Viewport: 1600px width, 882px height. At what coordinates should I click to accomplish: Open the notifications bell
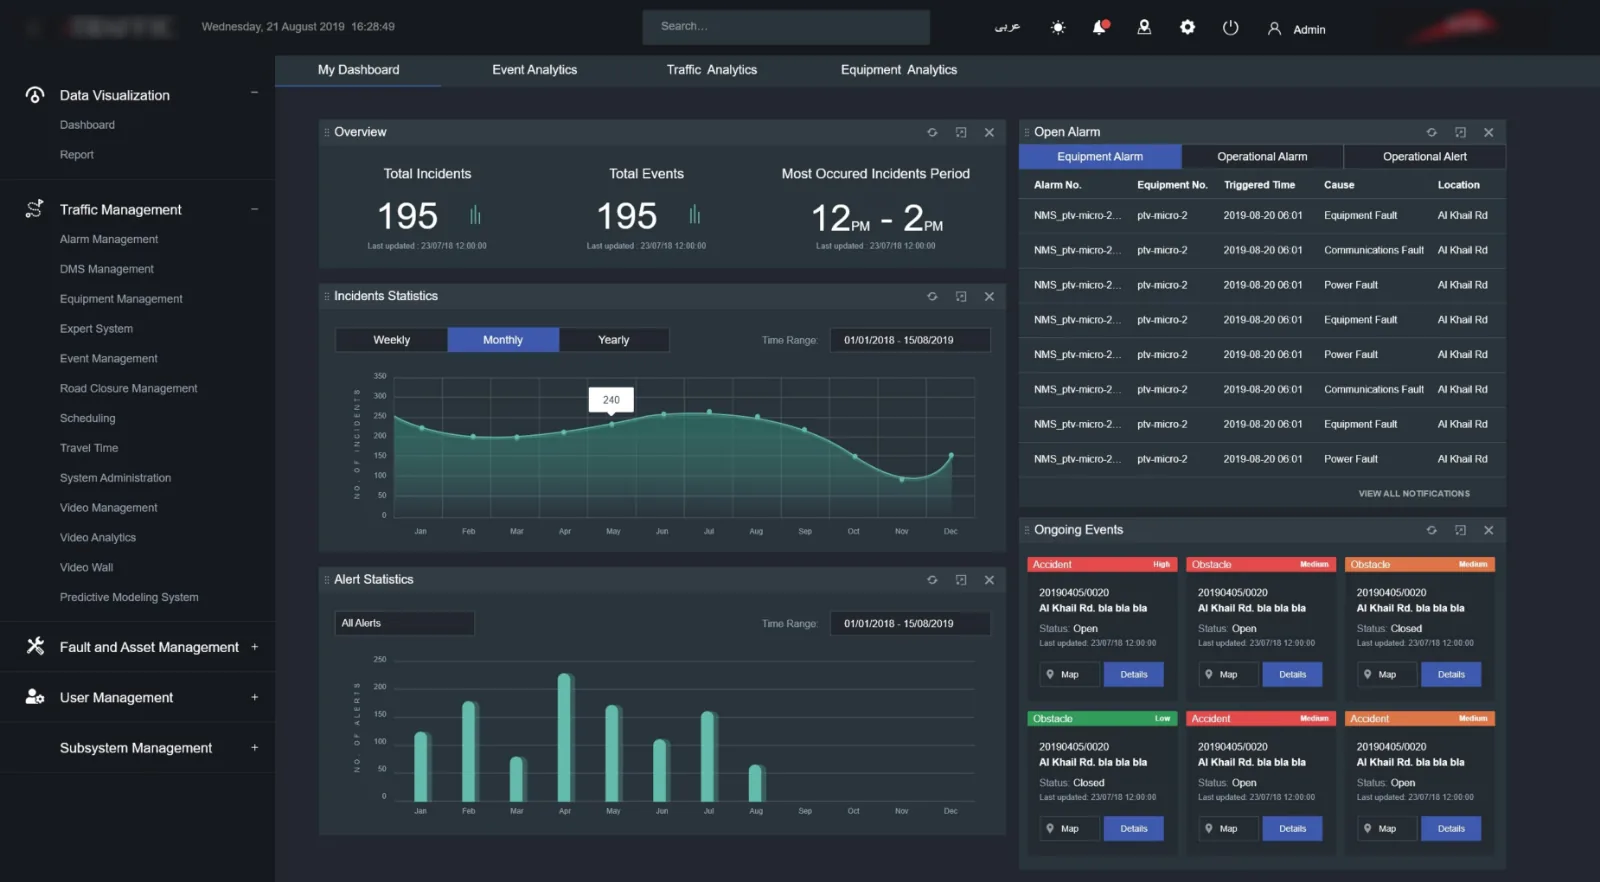point(1100,27)
